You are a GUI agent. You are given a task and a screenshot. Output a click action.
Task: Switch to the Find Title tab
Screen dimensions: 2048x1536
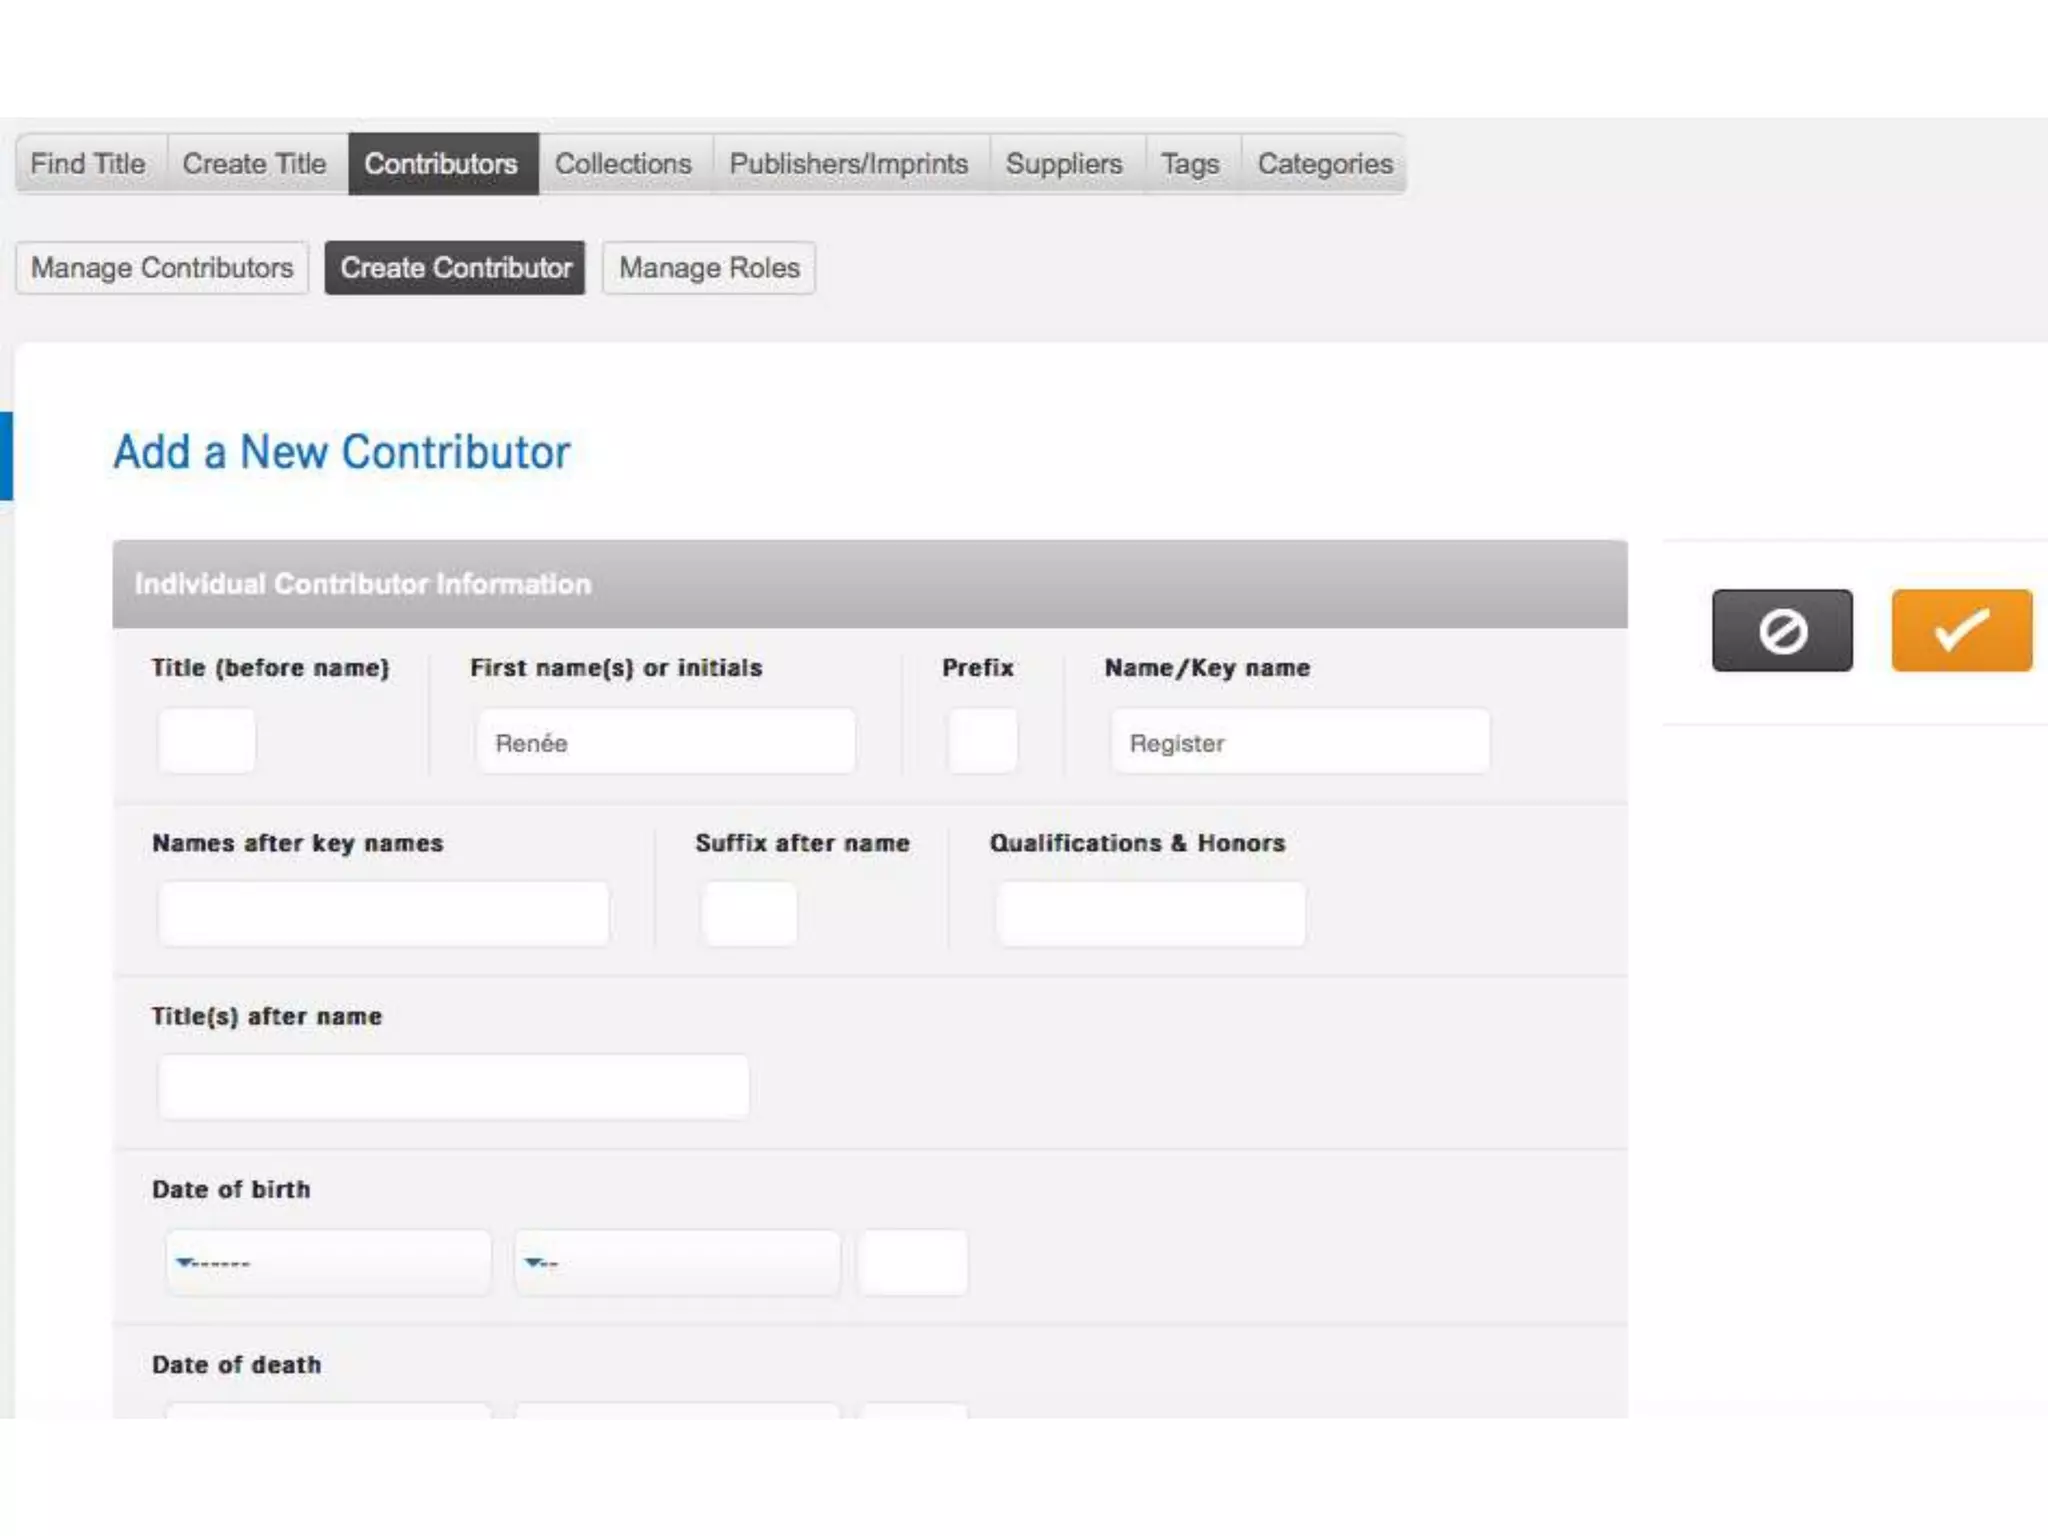click(89, 163)
